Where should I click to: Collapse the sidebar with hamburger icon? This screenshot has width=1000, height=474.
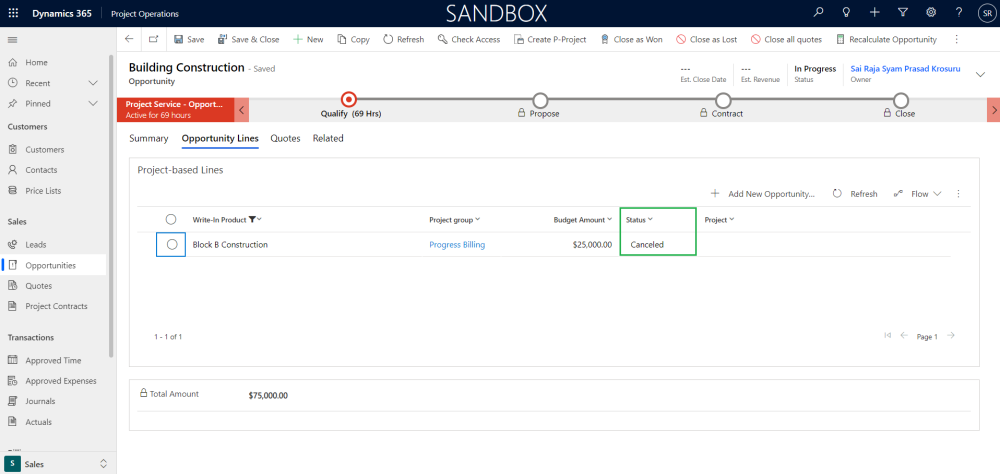click(x=12, y=40)
